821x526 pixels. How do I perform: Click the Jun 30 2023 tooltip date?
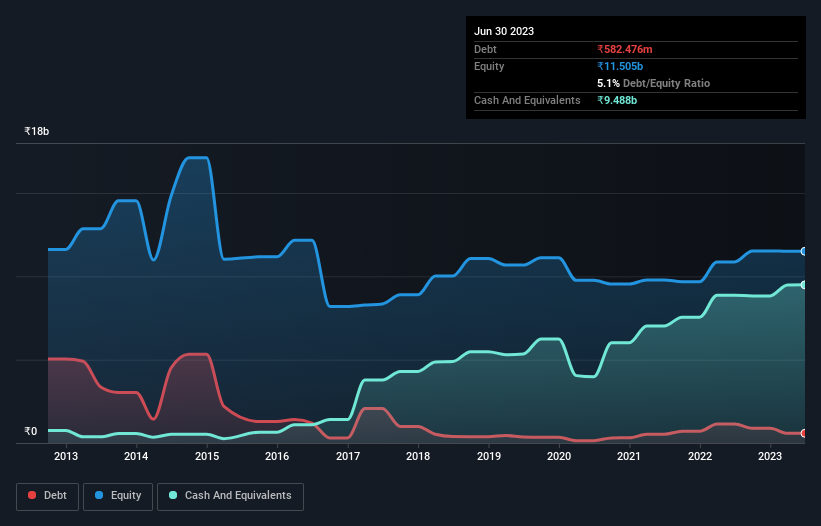504,31
